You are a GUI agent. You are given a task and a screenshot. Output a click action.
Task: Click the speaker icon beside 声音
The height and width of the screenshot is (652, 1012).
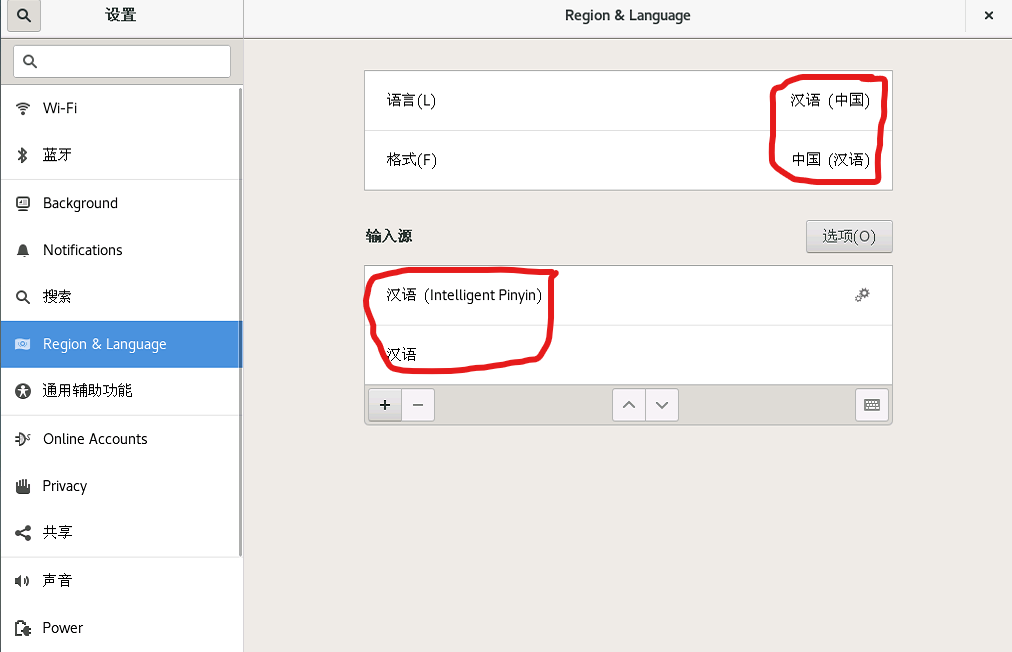[x=23, y=581]
